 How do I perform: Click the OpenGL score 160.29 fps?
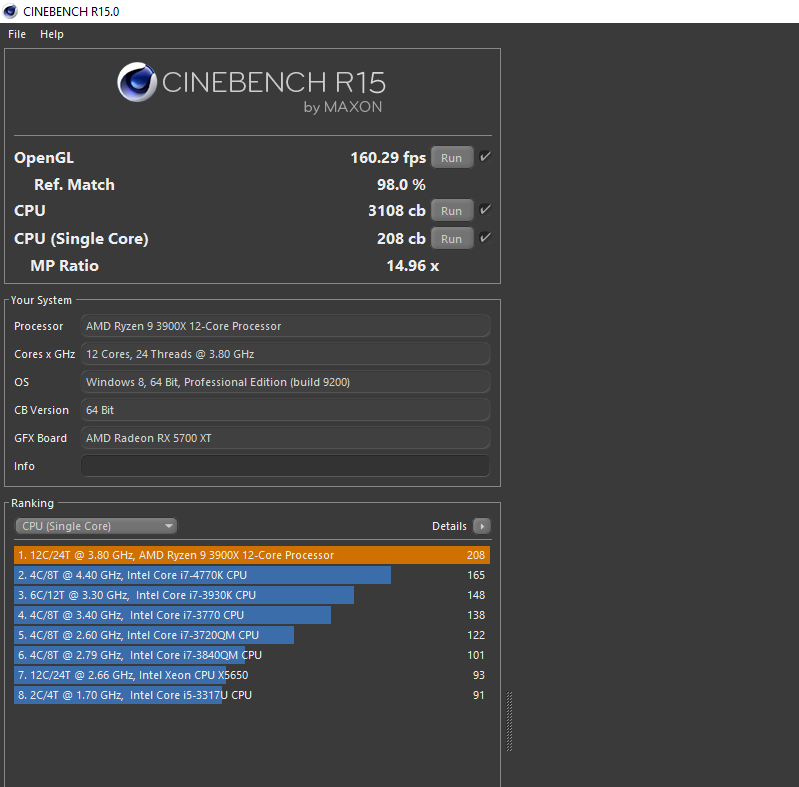[x=388, y=158]
